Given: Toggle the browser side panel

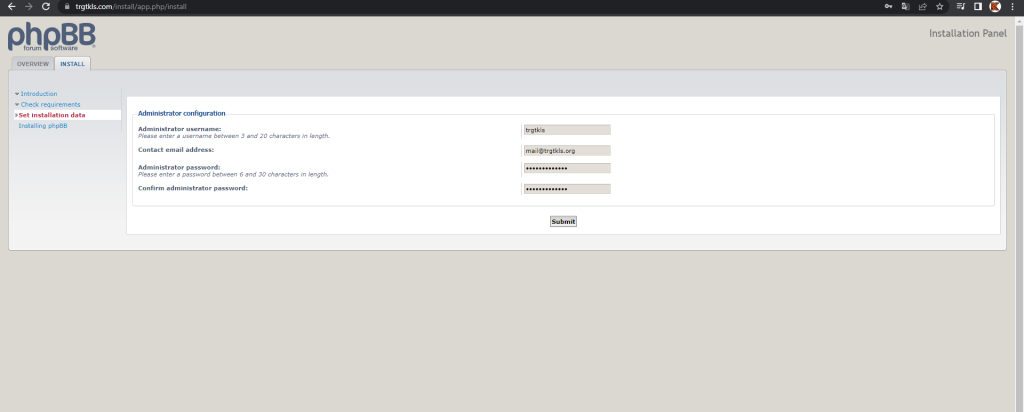Looking at the screenshot, I should point(978,6).
